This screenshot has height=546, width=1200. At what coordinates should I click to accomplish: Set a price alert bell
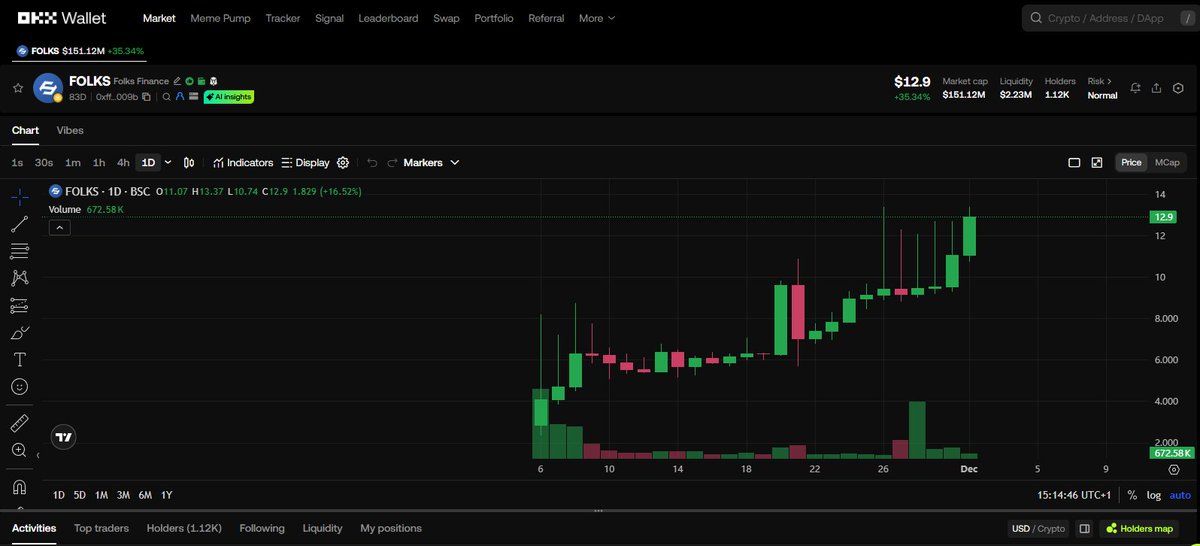coord(1135,88)
